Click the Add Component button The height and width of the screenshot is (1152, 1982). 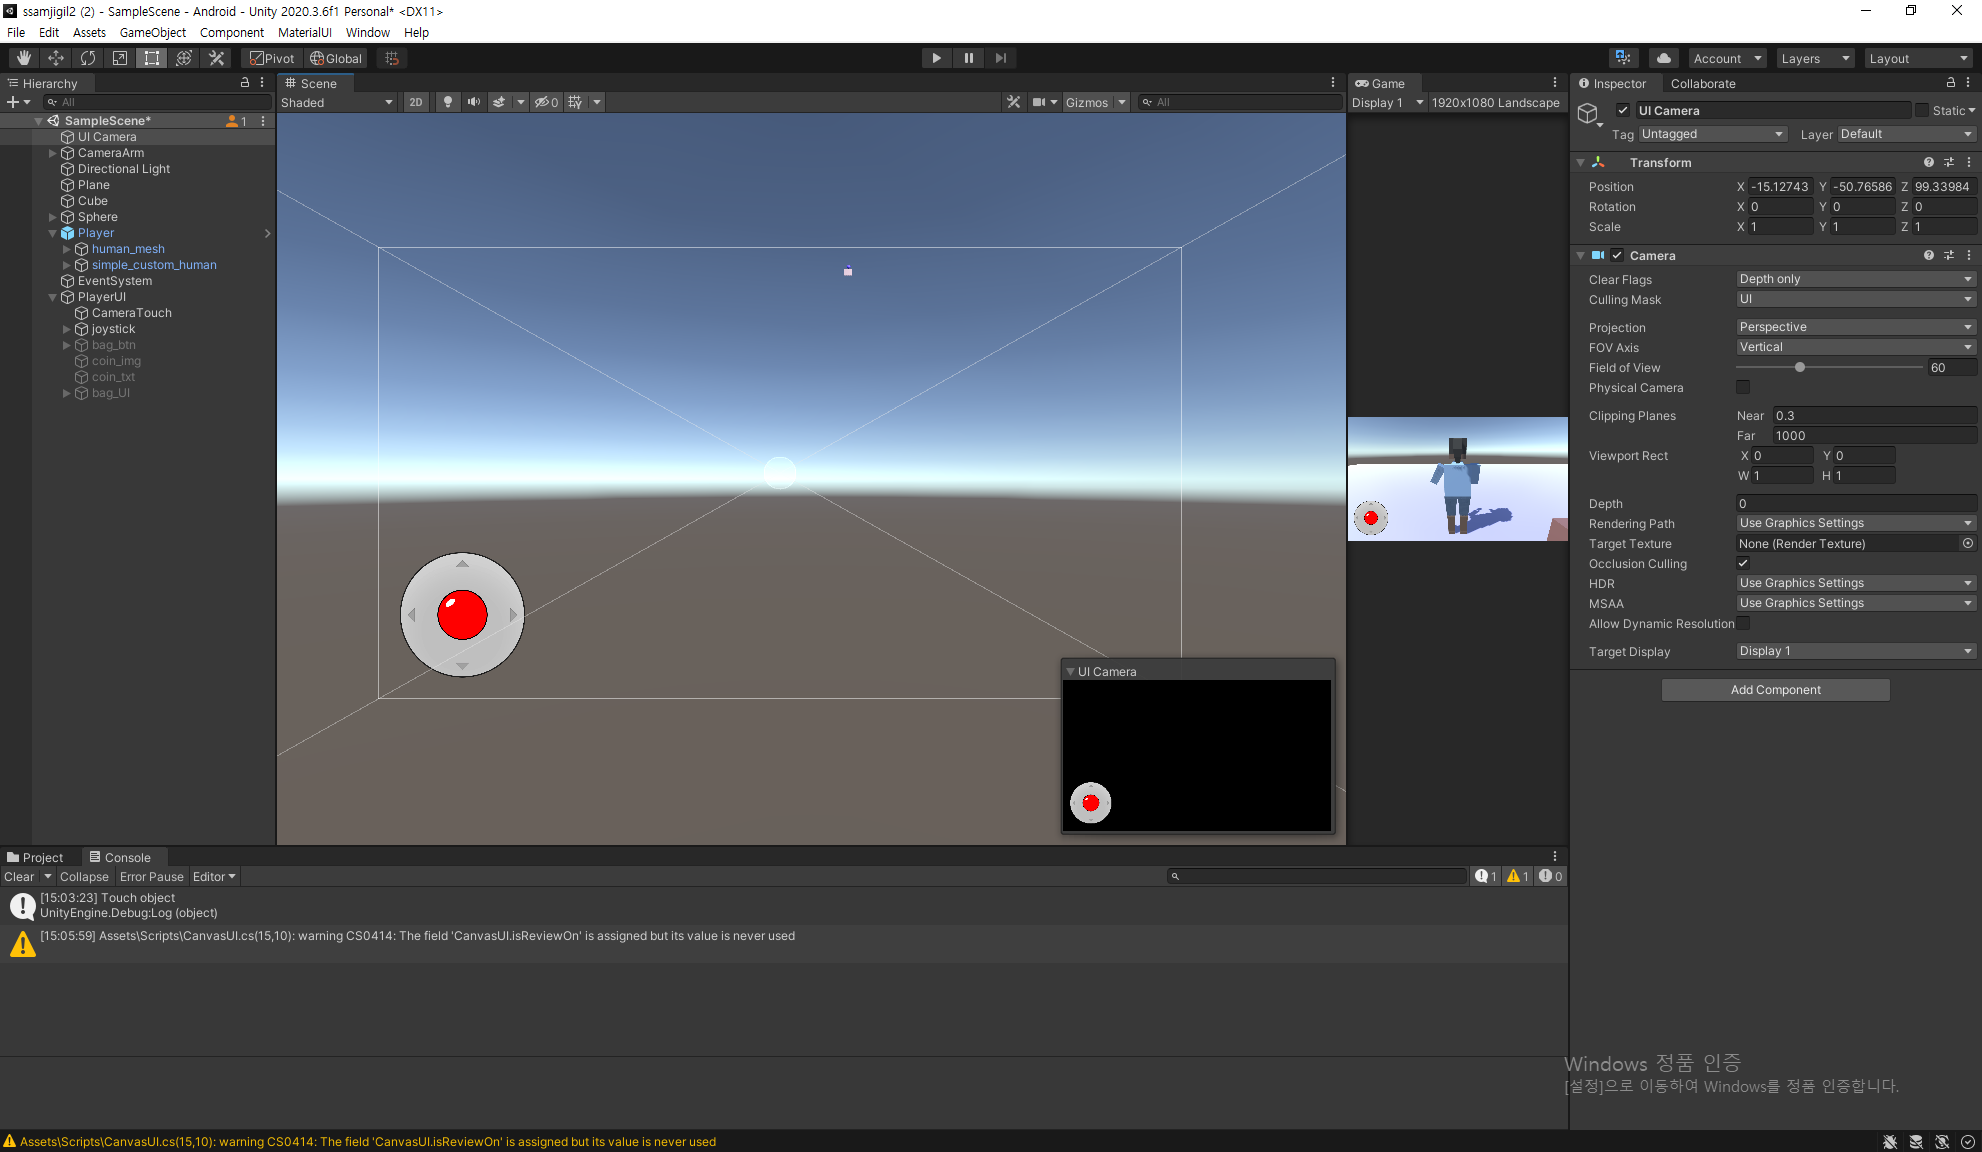tap(1775, 689)
